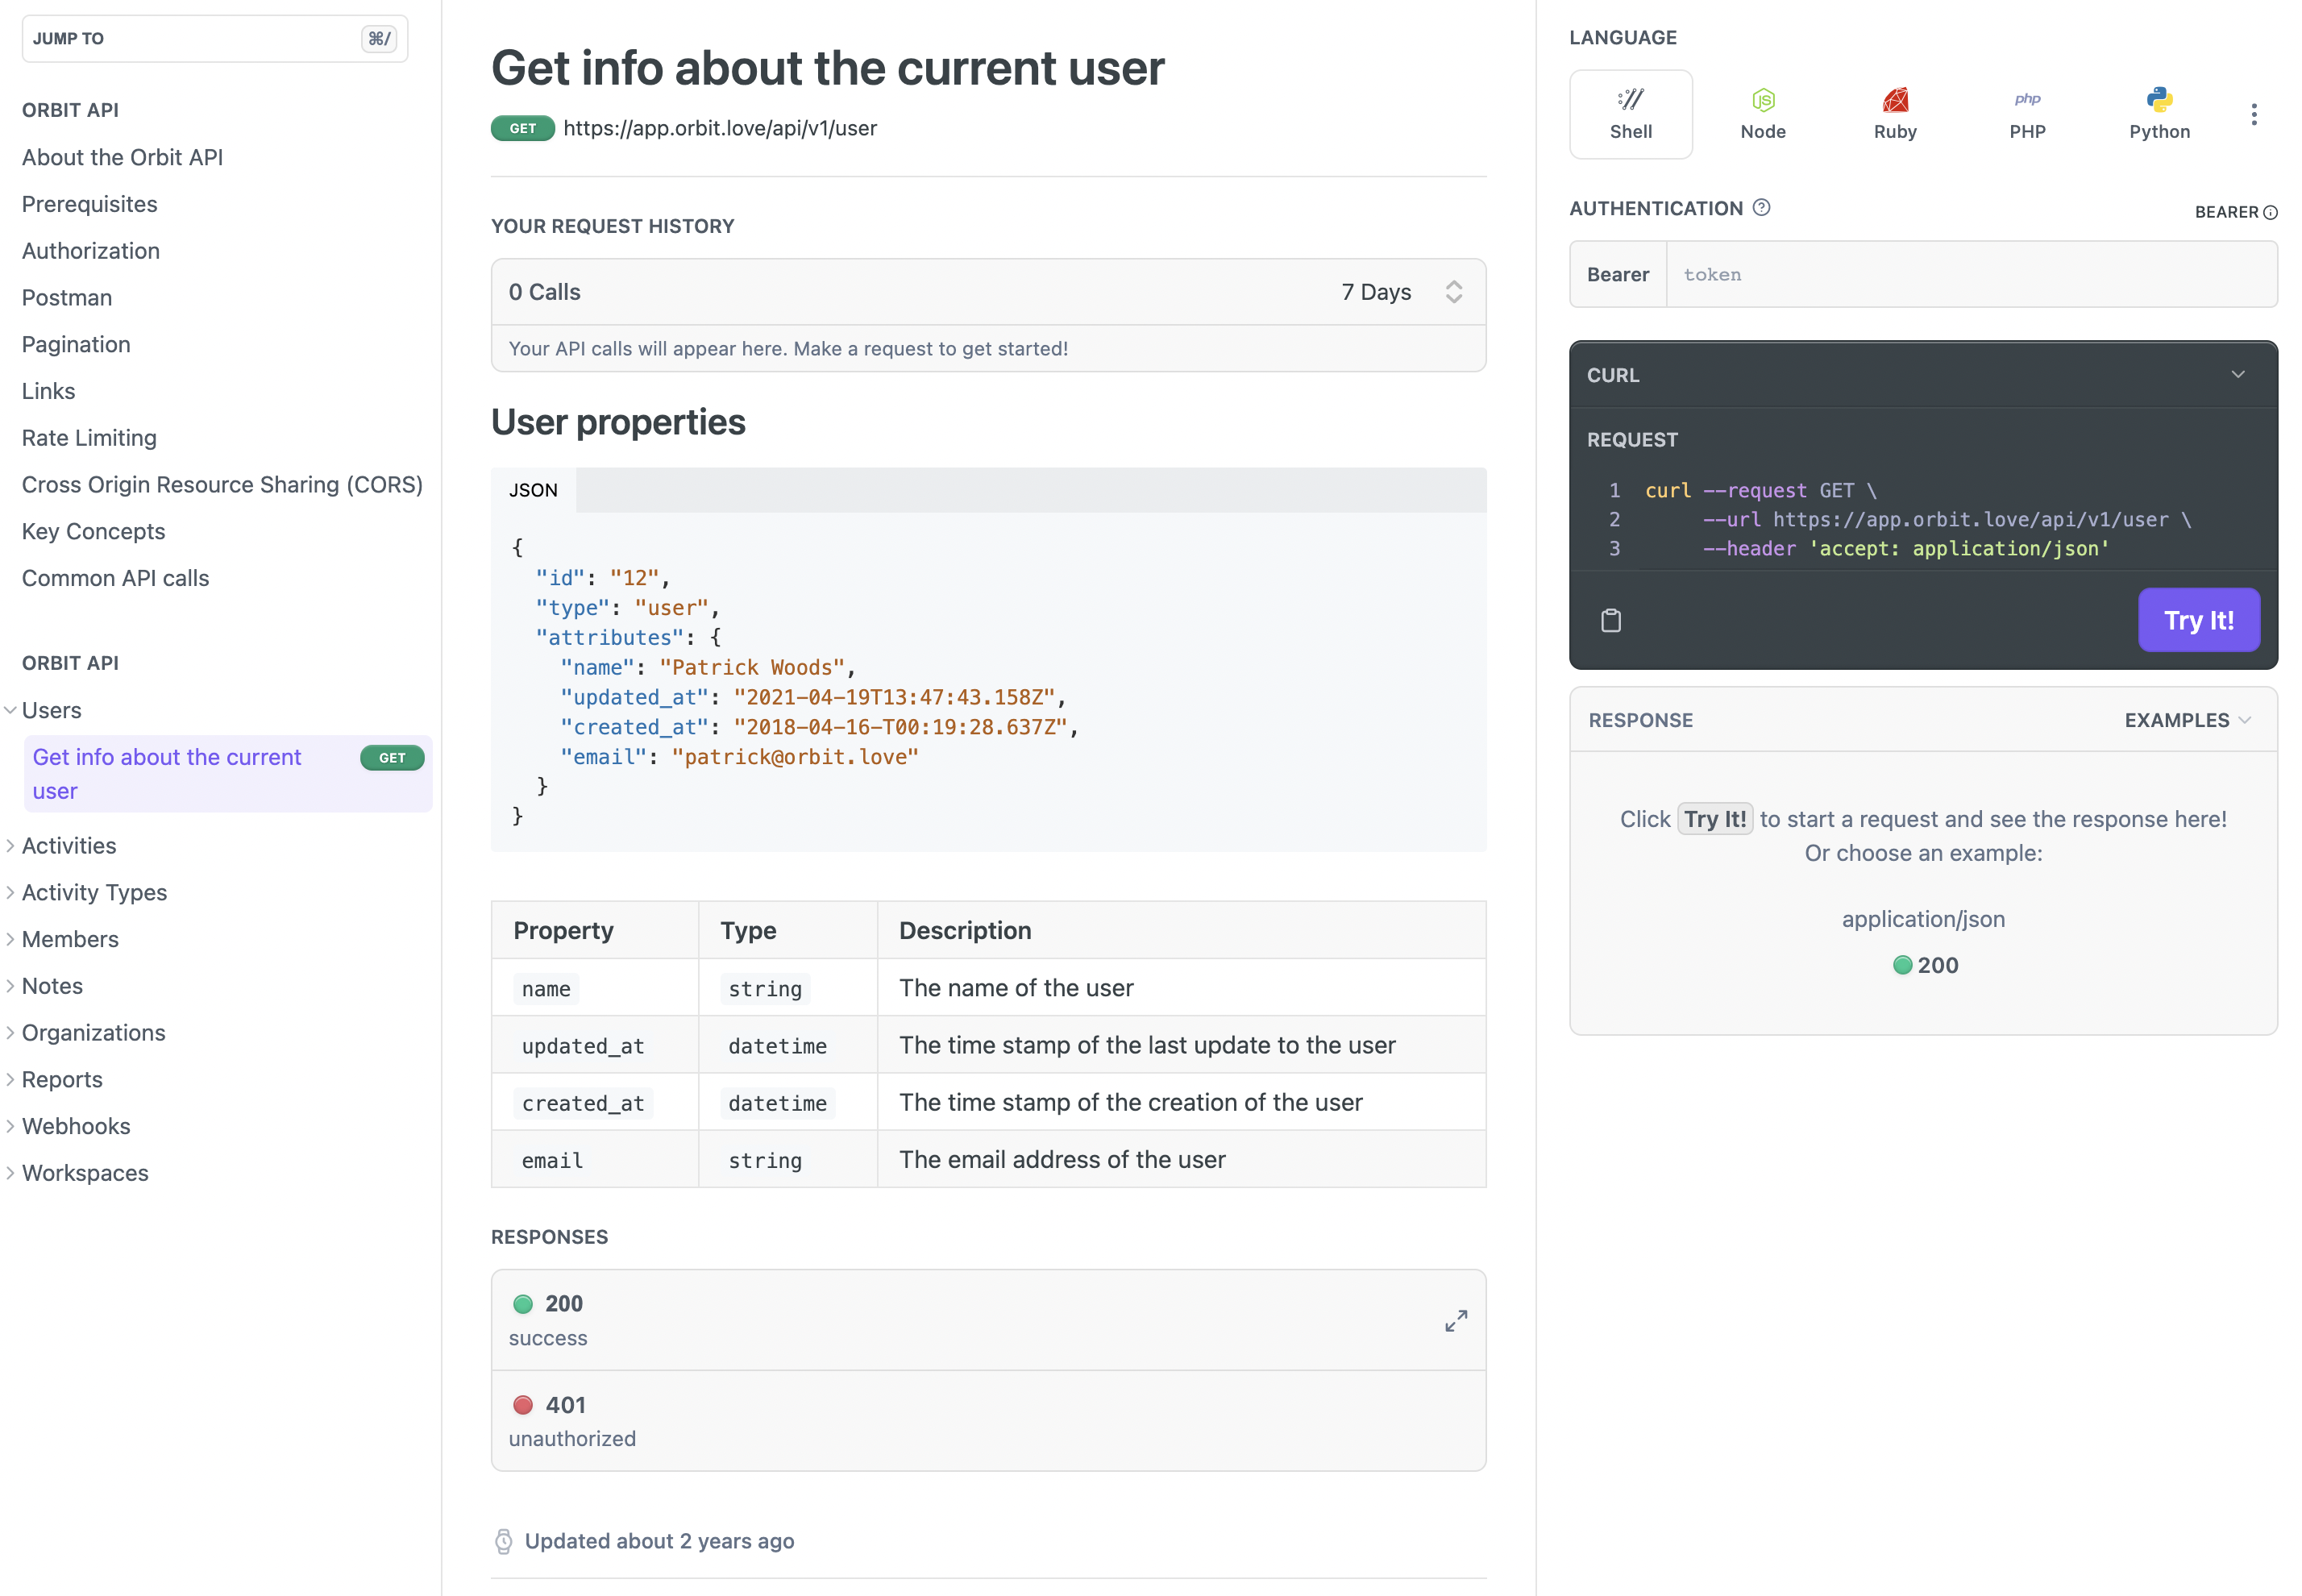This screenshot has height=1596, width=2302.
Task: Click the Jump To search box
Action: point(215,39)
